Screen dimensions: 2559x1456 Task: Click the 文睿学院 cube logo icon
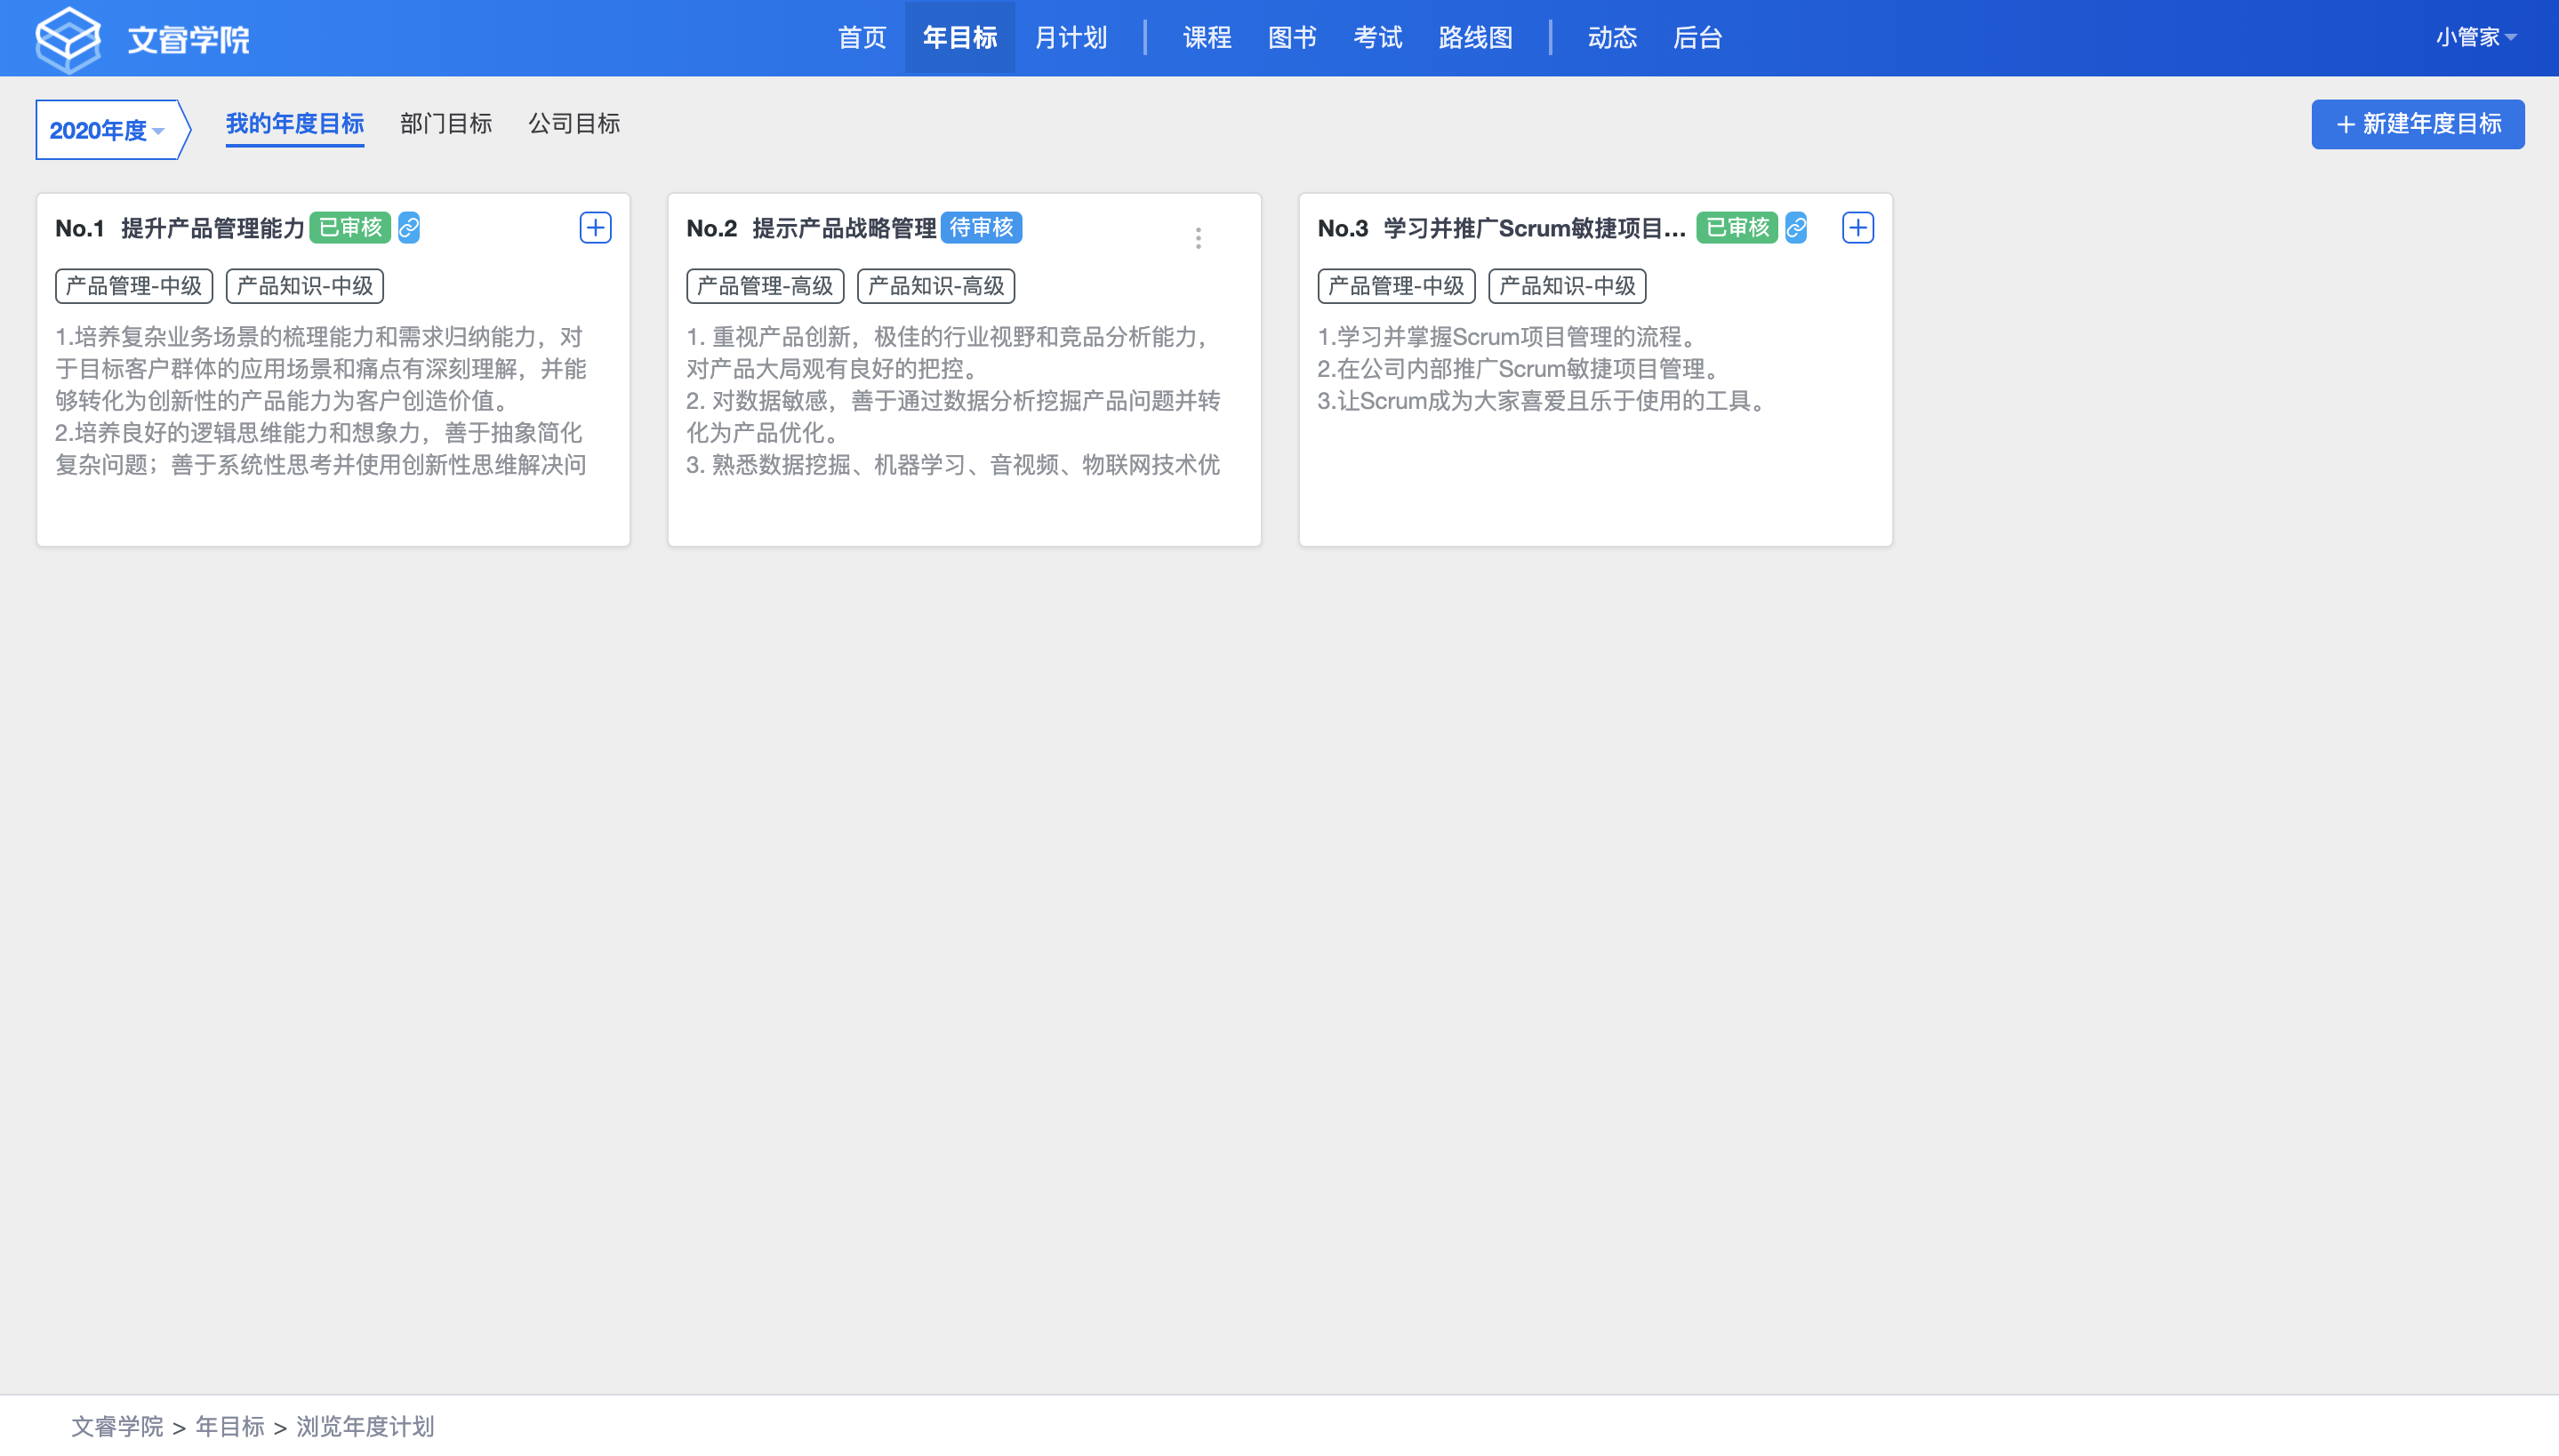[x=68, y=39]
